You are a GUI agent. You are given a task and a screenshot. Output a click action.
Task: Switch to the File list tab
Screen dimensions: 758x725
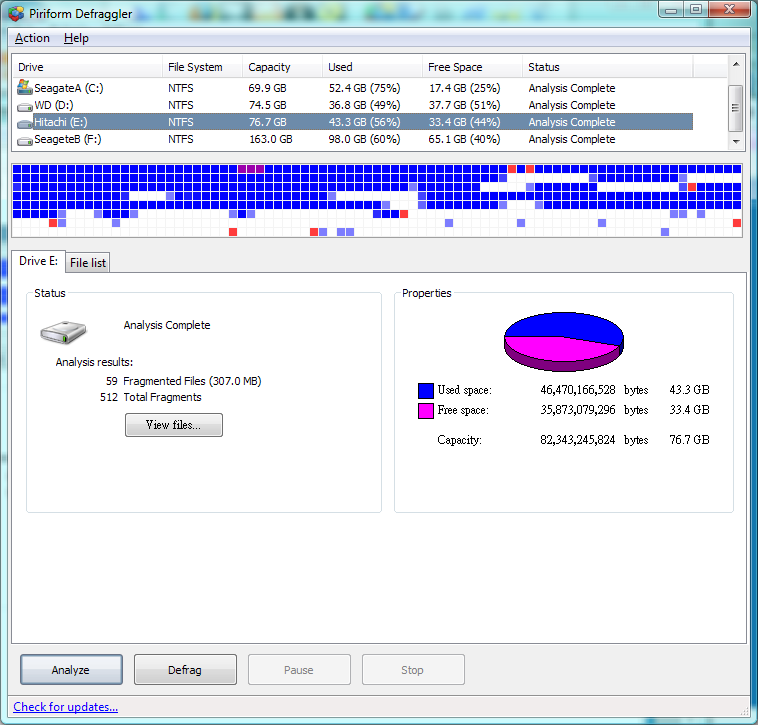[87, 263]
